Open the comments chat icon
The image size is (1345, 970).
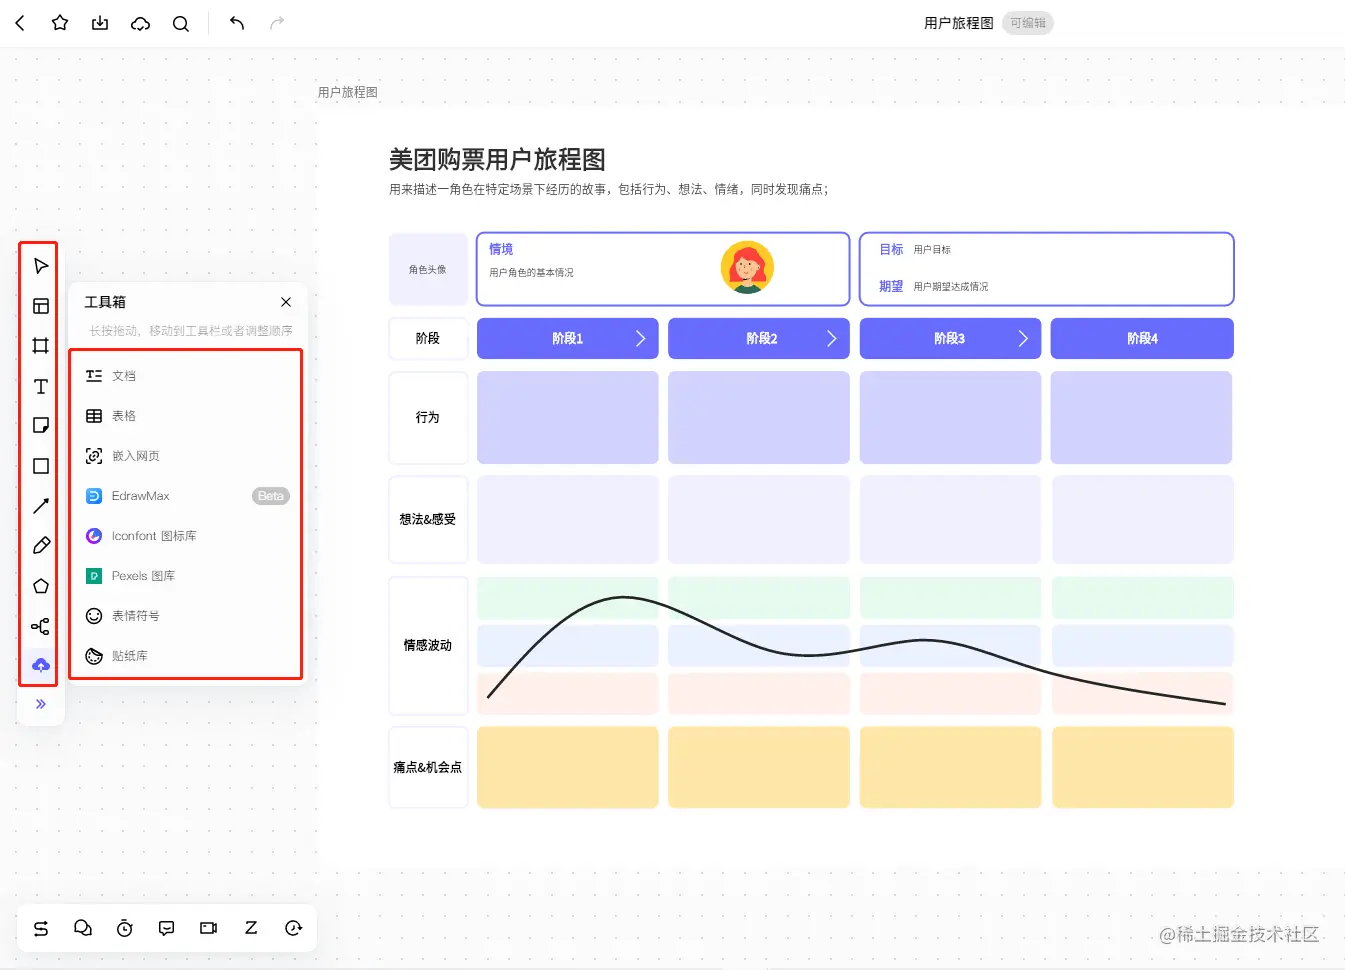click(x=83, y=929)
